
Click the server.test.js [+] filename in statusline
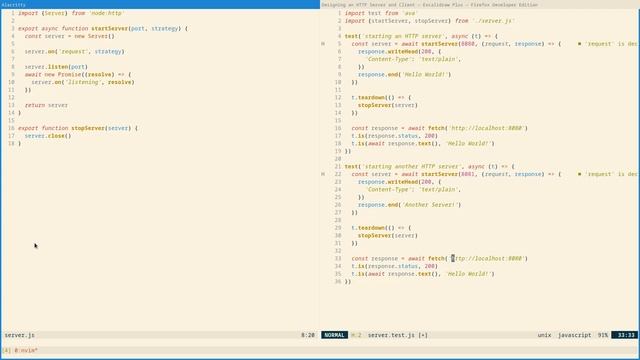click(x=398, y=335)
